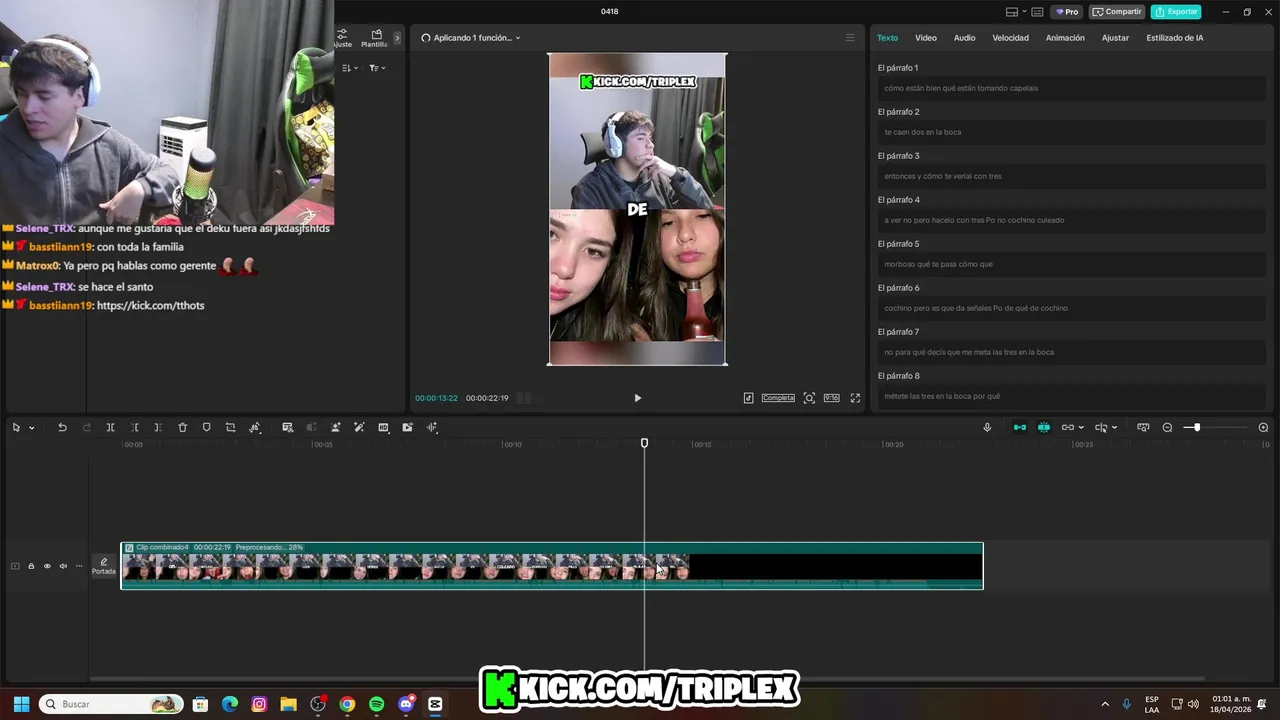Screen dimensions: 1280x720
Task: Click the Compartir button
Action: click(1117, 12)
